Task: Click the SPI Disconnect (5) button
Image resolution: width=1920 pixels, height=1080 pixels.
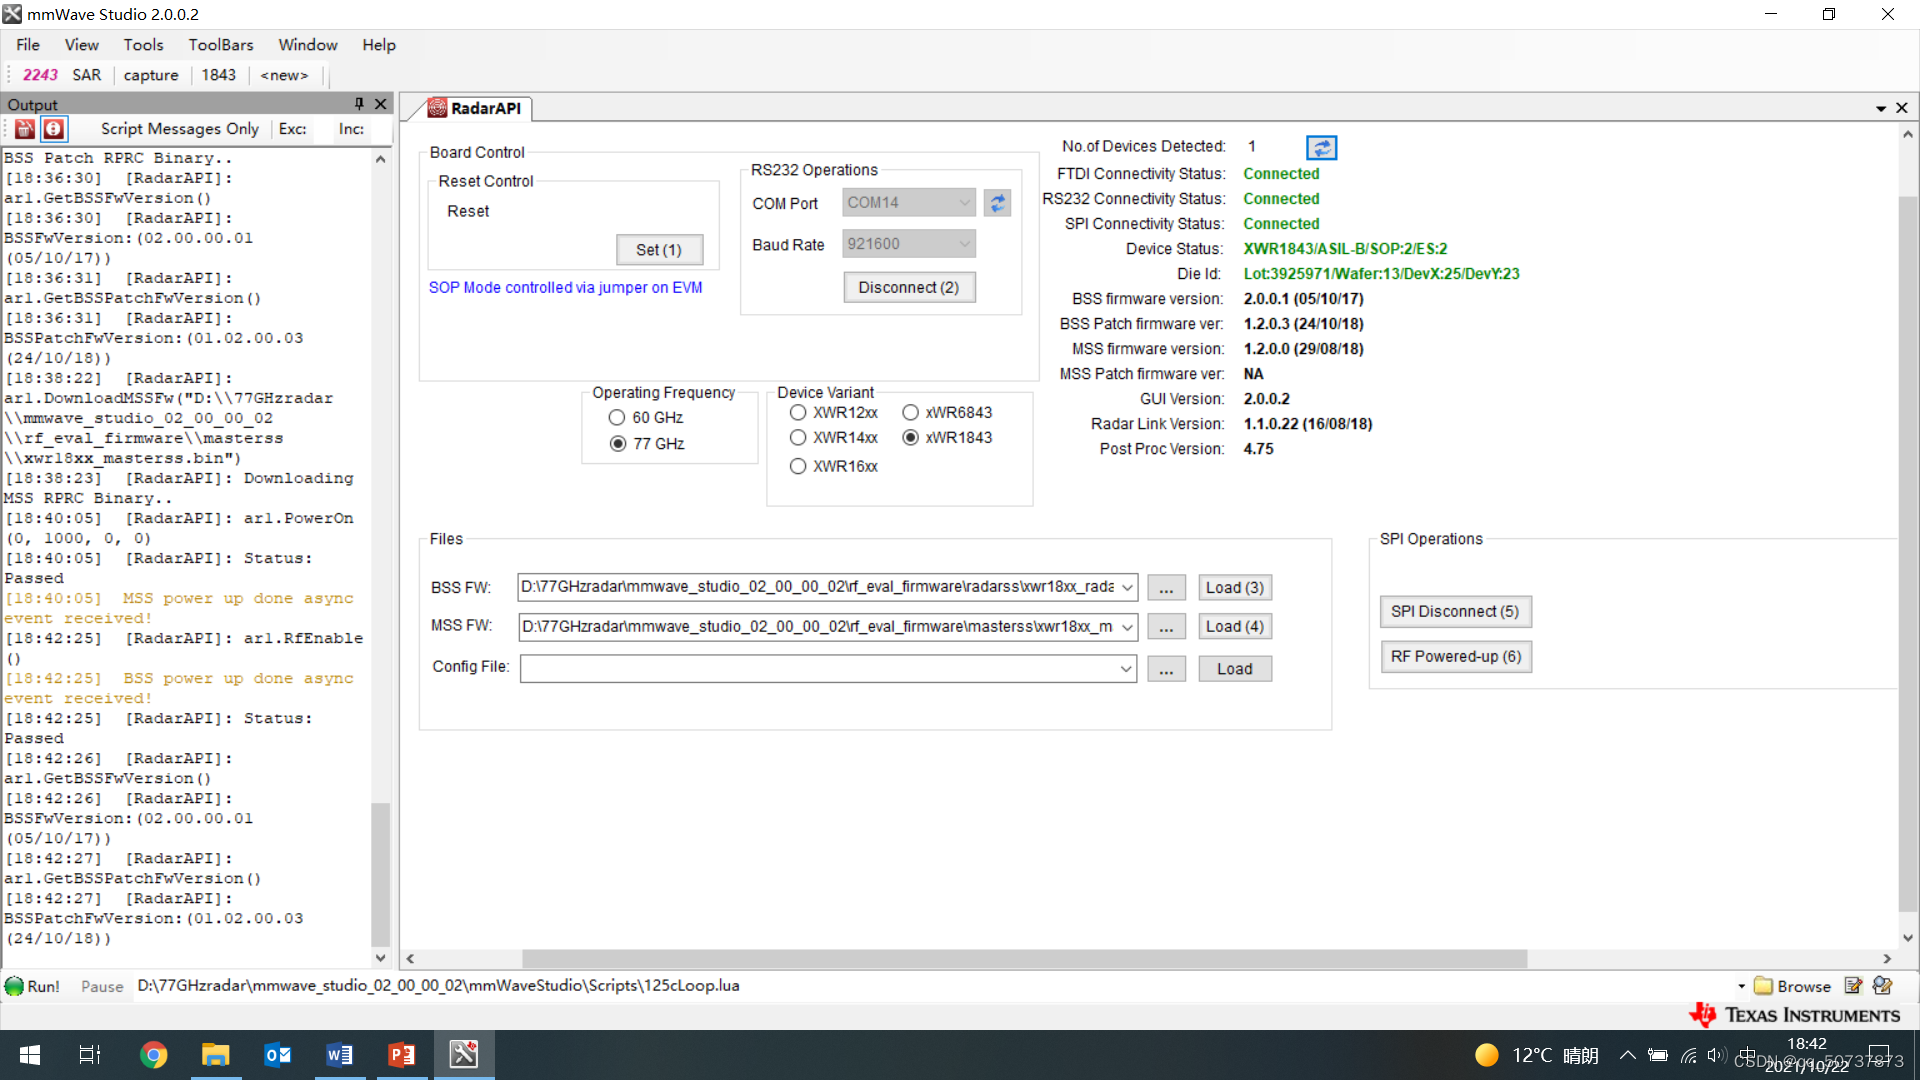Action: point(1454,612)
